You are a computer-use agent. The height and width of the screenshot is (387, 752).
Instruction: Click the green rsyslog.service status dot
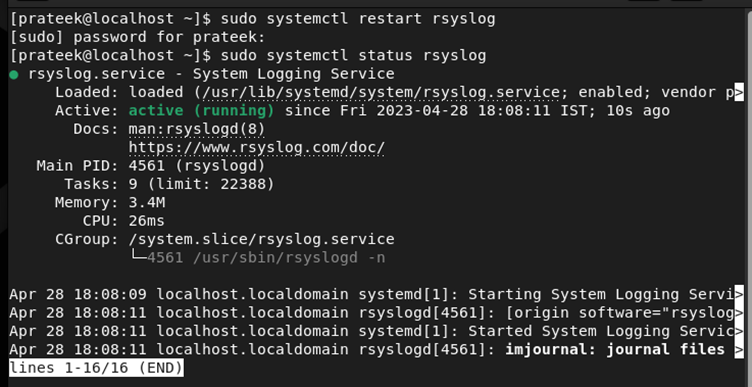point(13,75)
